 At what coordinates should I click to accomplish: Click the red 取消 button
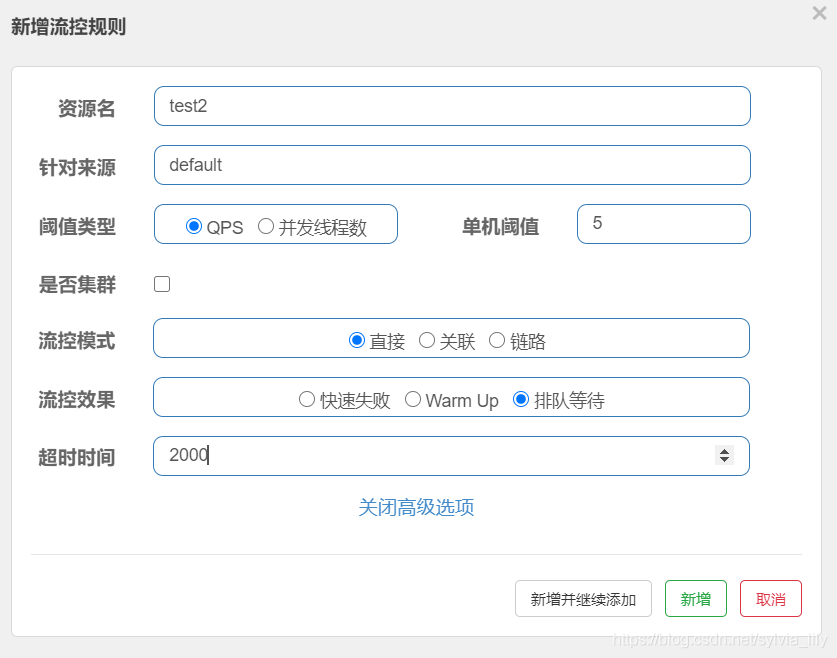(x=771, y=599)
